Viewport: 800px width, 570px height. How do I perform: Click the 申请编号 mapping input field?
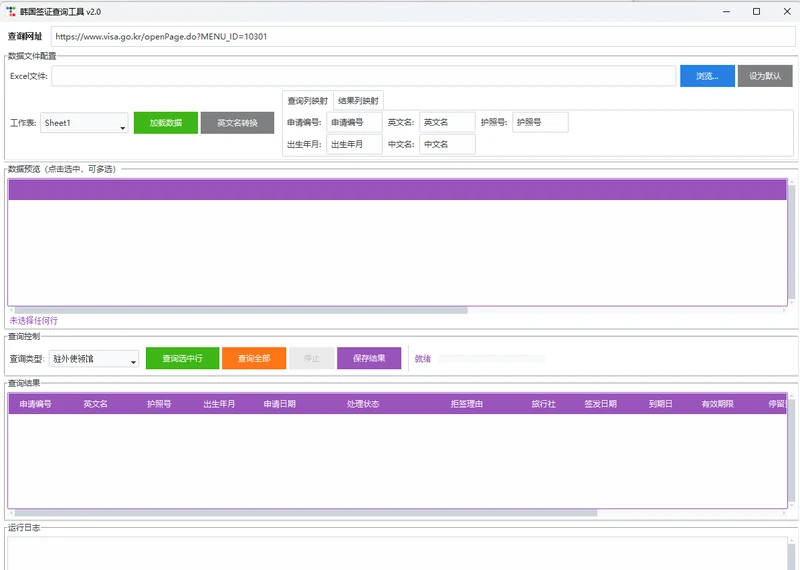[x=354, y=122]
